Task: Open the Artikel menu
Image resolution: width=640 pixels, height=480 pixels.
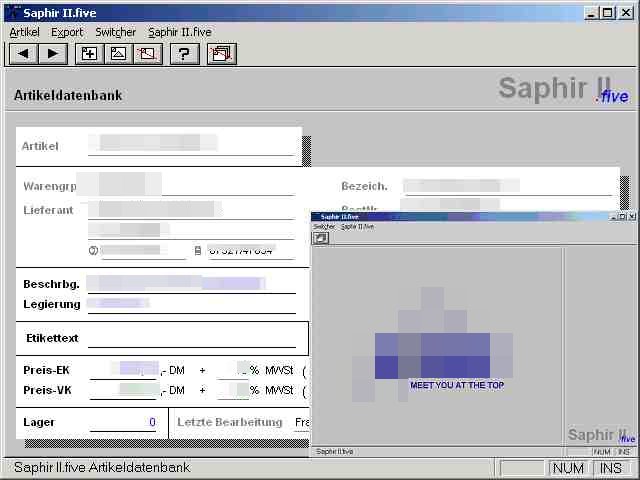Action: (x=24, y=32)
